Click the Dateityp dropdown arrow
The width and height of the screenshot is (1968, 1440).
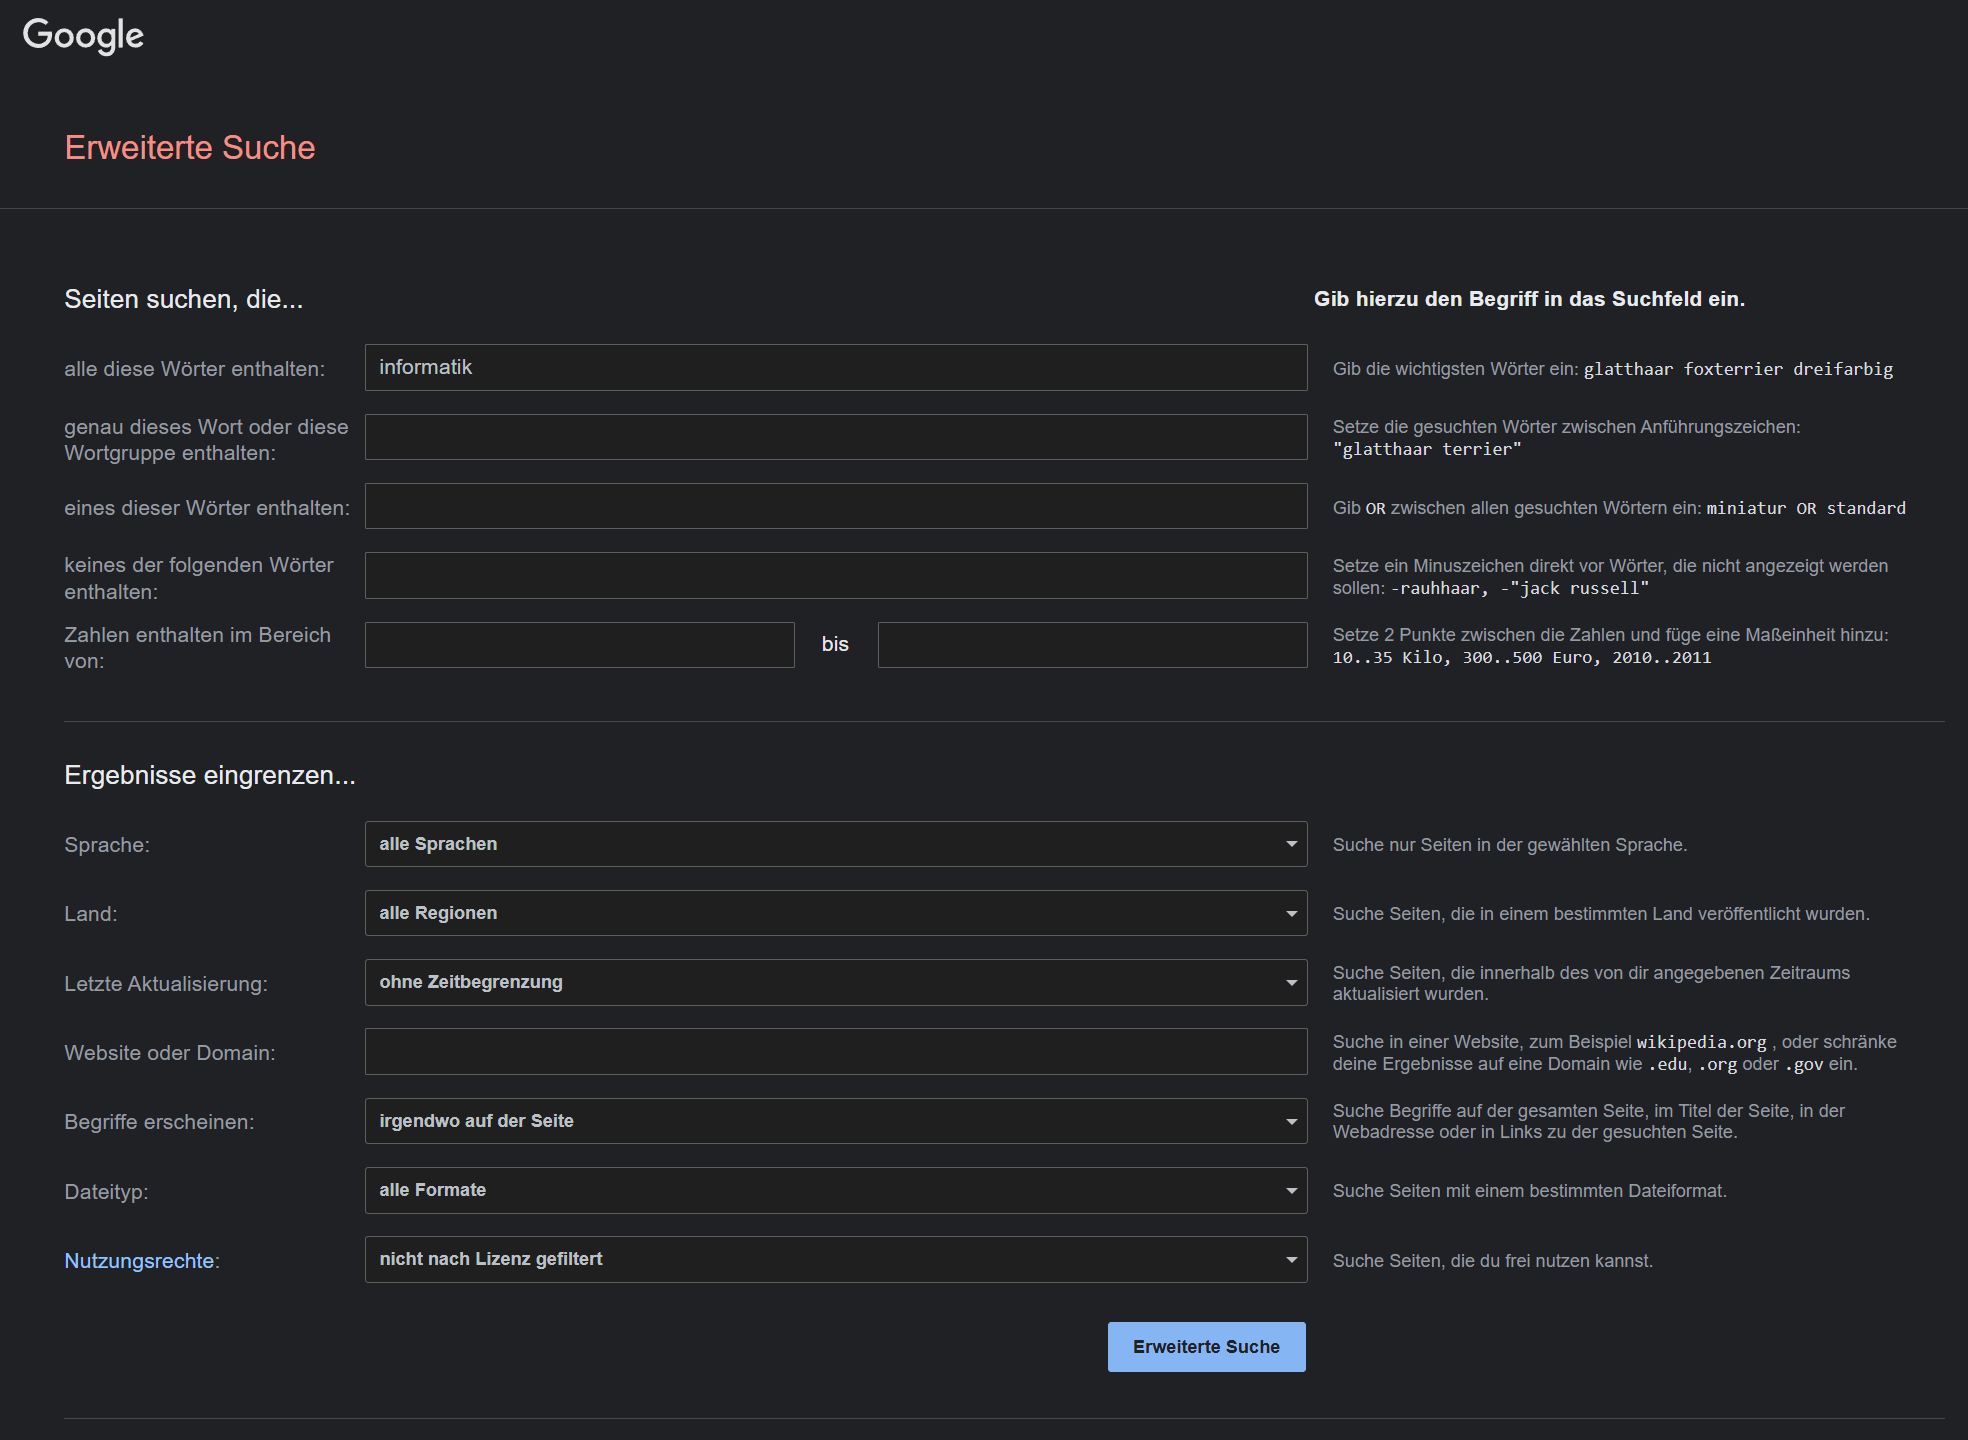point(1291,1190)
